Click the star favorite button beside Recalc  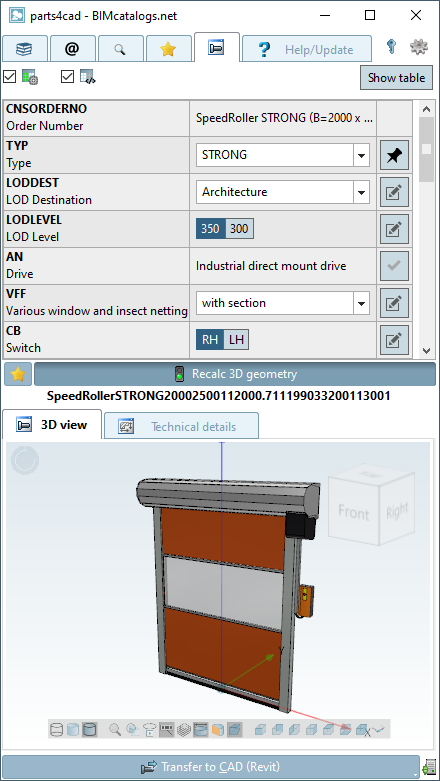(18, 374)
